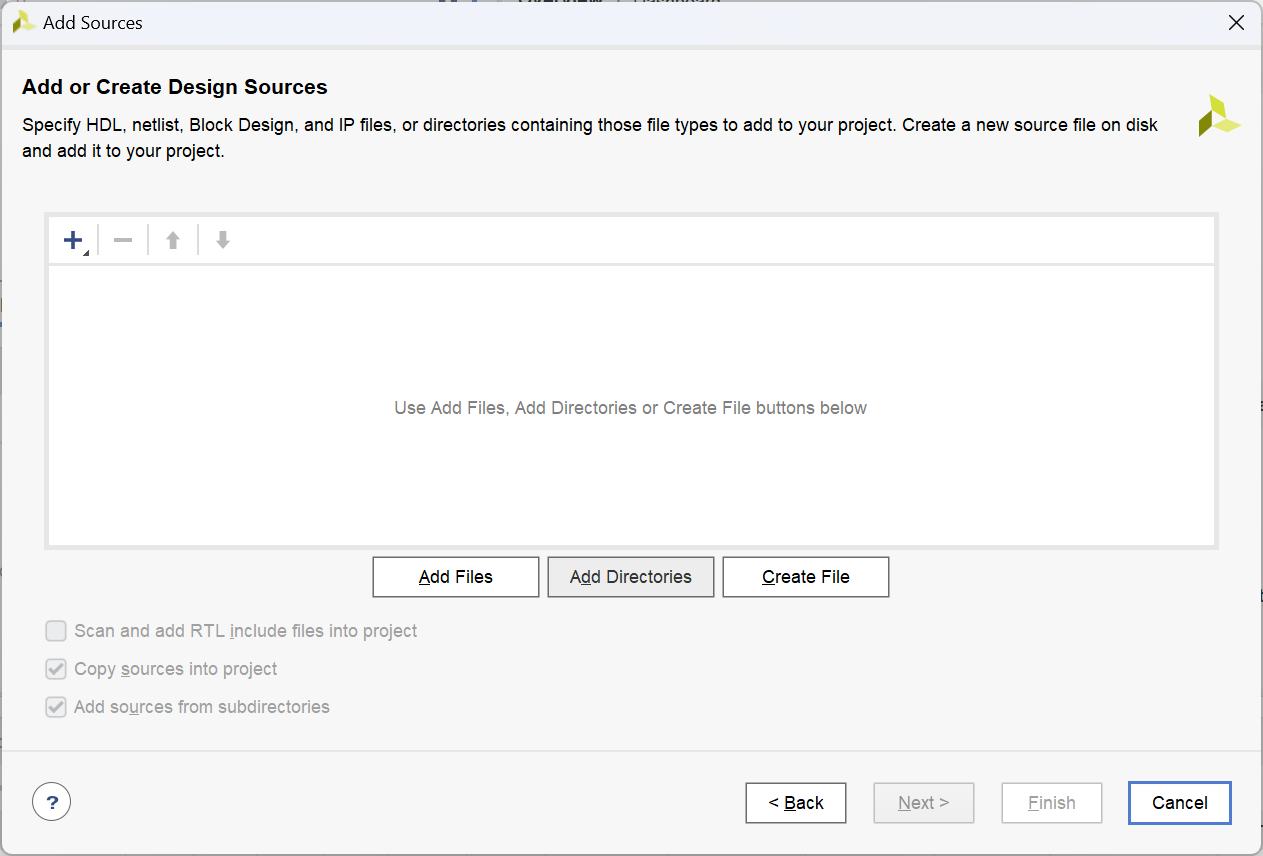
Task: Close the Add Sources dialog window
Action: [x=1236, y=22]
